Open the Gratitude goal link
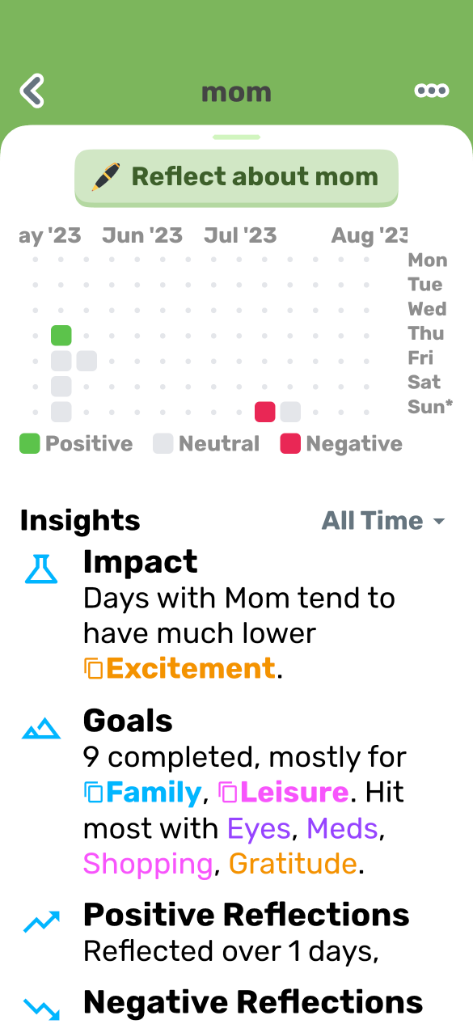This screenshot has width=473, height=1024. pyautogui.click(x=293, y=864)
